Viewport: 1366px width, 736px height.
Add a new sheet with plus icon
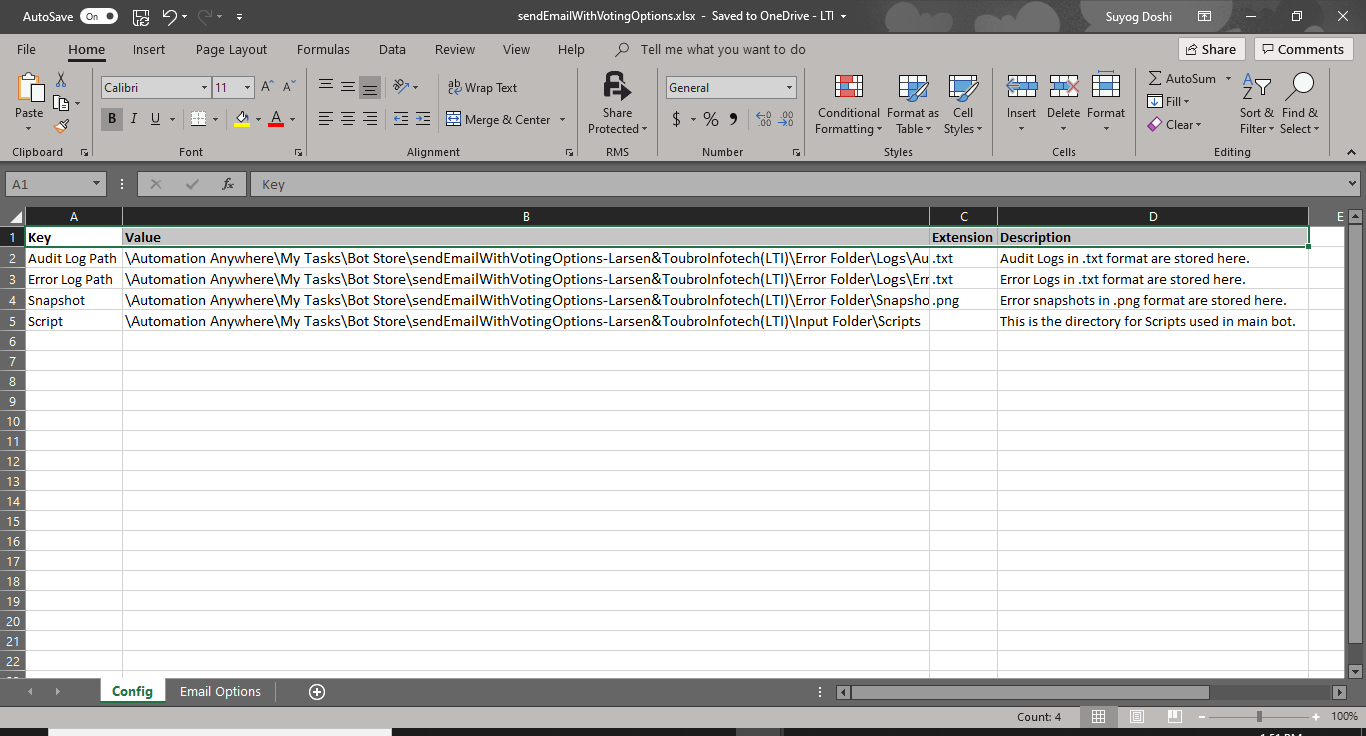click(317, 692)
